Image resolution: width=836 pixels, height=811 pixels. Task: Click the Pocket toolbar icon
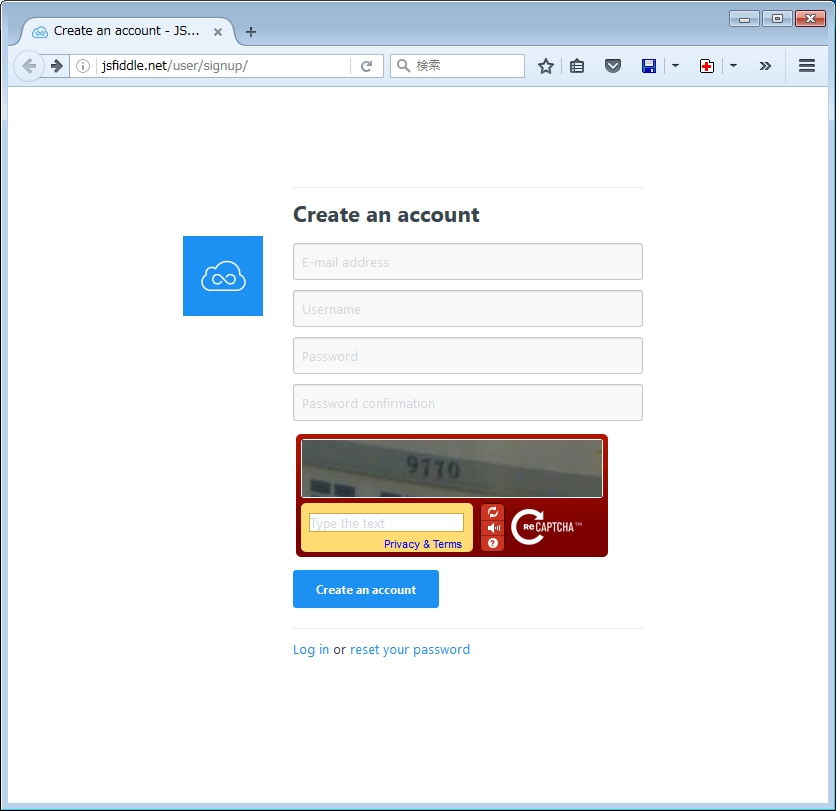pos(613,66)
